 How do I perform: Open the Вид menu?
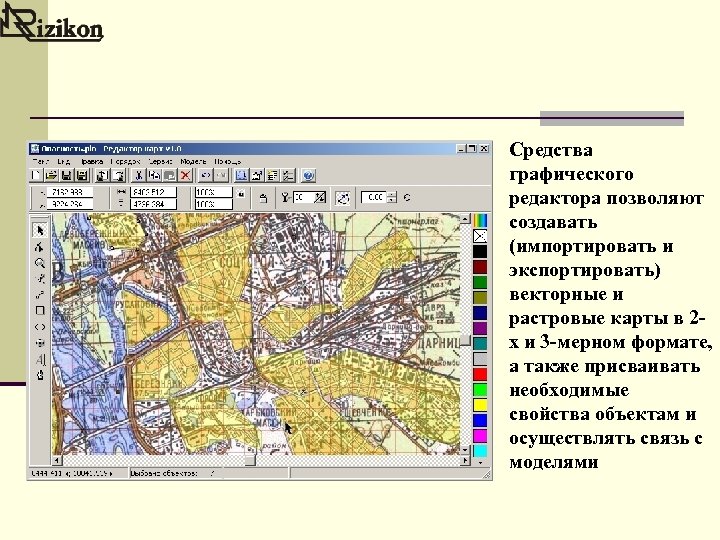click(64, 162)
